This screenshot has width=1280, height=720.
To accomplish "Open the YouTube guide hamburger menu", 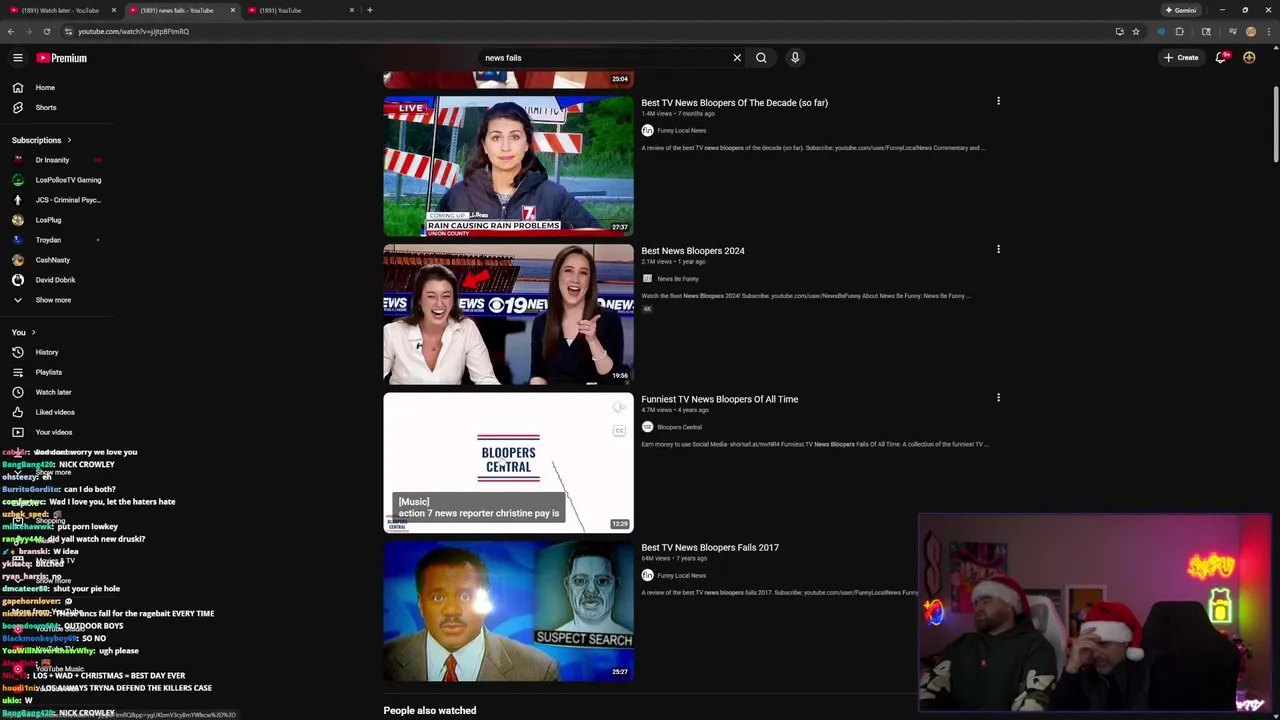I will coord(17,58).
